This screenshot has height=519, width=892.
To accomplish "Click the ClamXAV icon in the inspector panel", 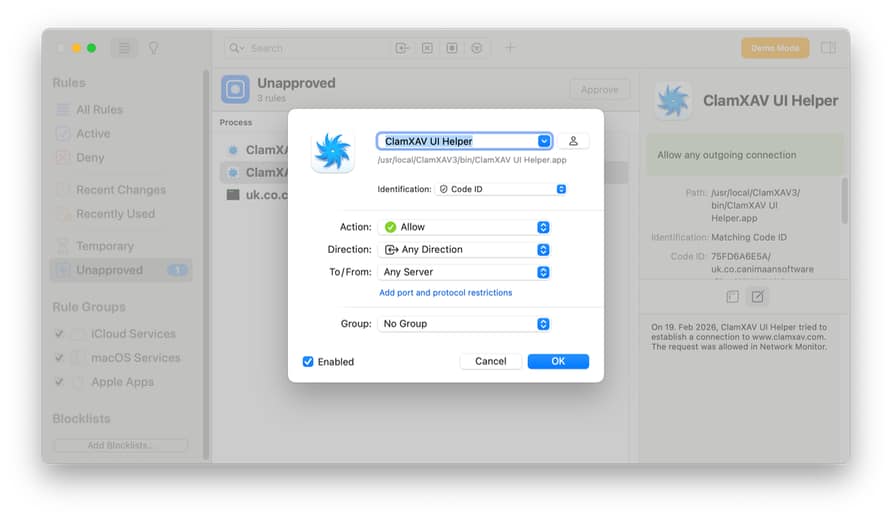I will pyautogui.click(x=673, y=101).
